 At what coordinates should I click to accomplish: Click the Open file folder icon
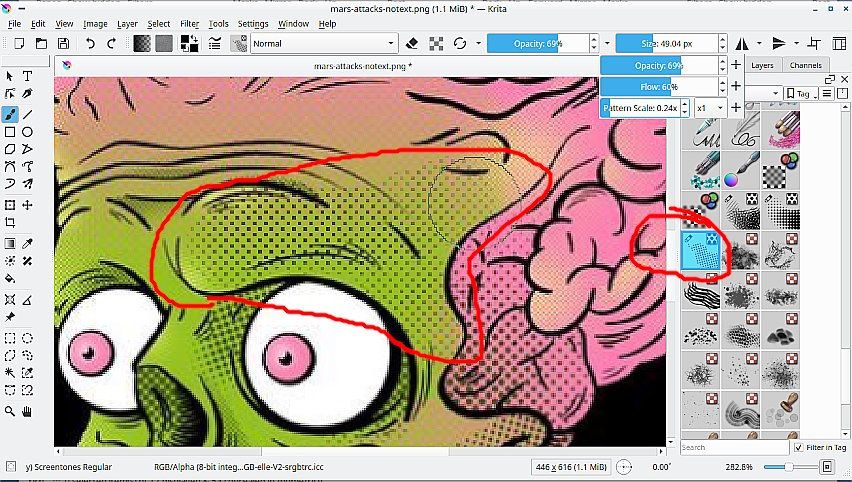point(41,43)
